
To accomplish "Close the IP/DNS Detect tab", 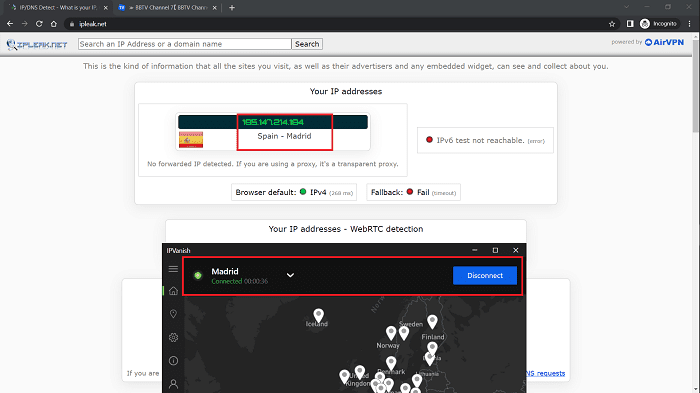I will tap(106, 8).
